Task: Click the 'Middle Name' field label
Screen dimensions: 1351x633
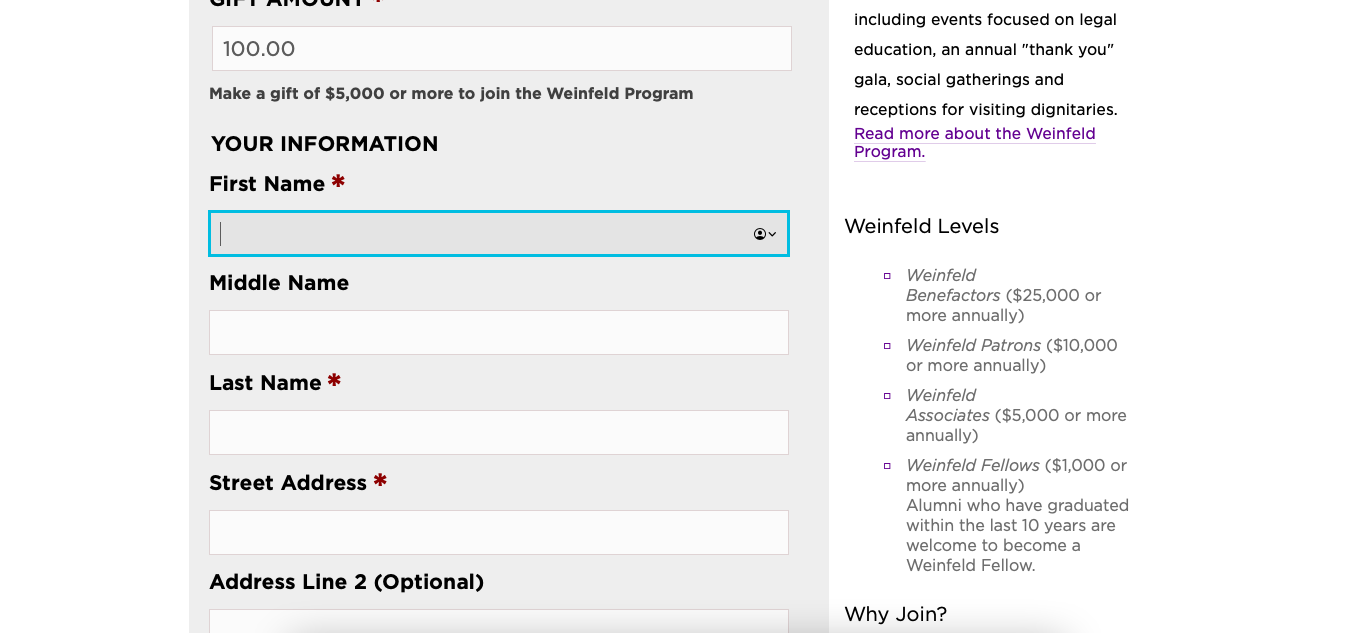Action: [x=279, y=283]
